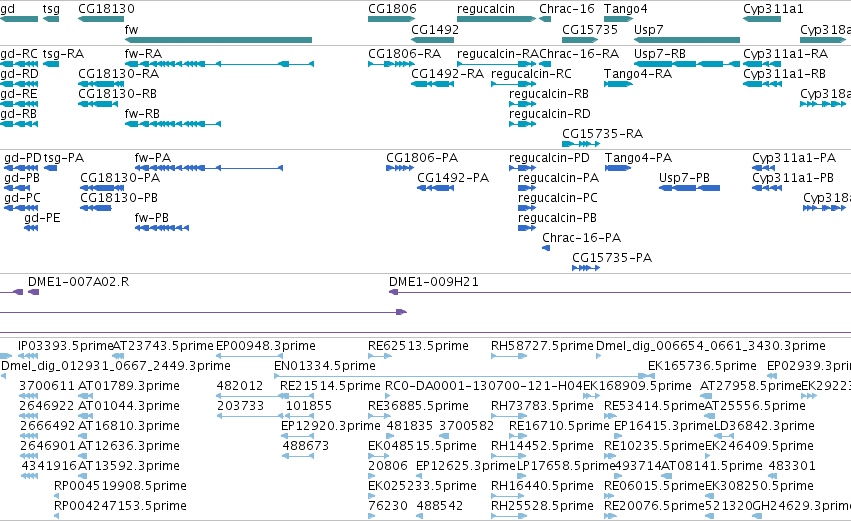The height and width of the screenshot is (521, 851).
Task: Click the 'CG1492' gene label
Action: pyautogui.click(x=435, y=29)
